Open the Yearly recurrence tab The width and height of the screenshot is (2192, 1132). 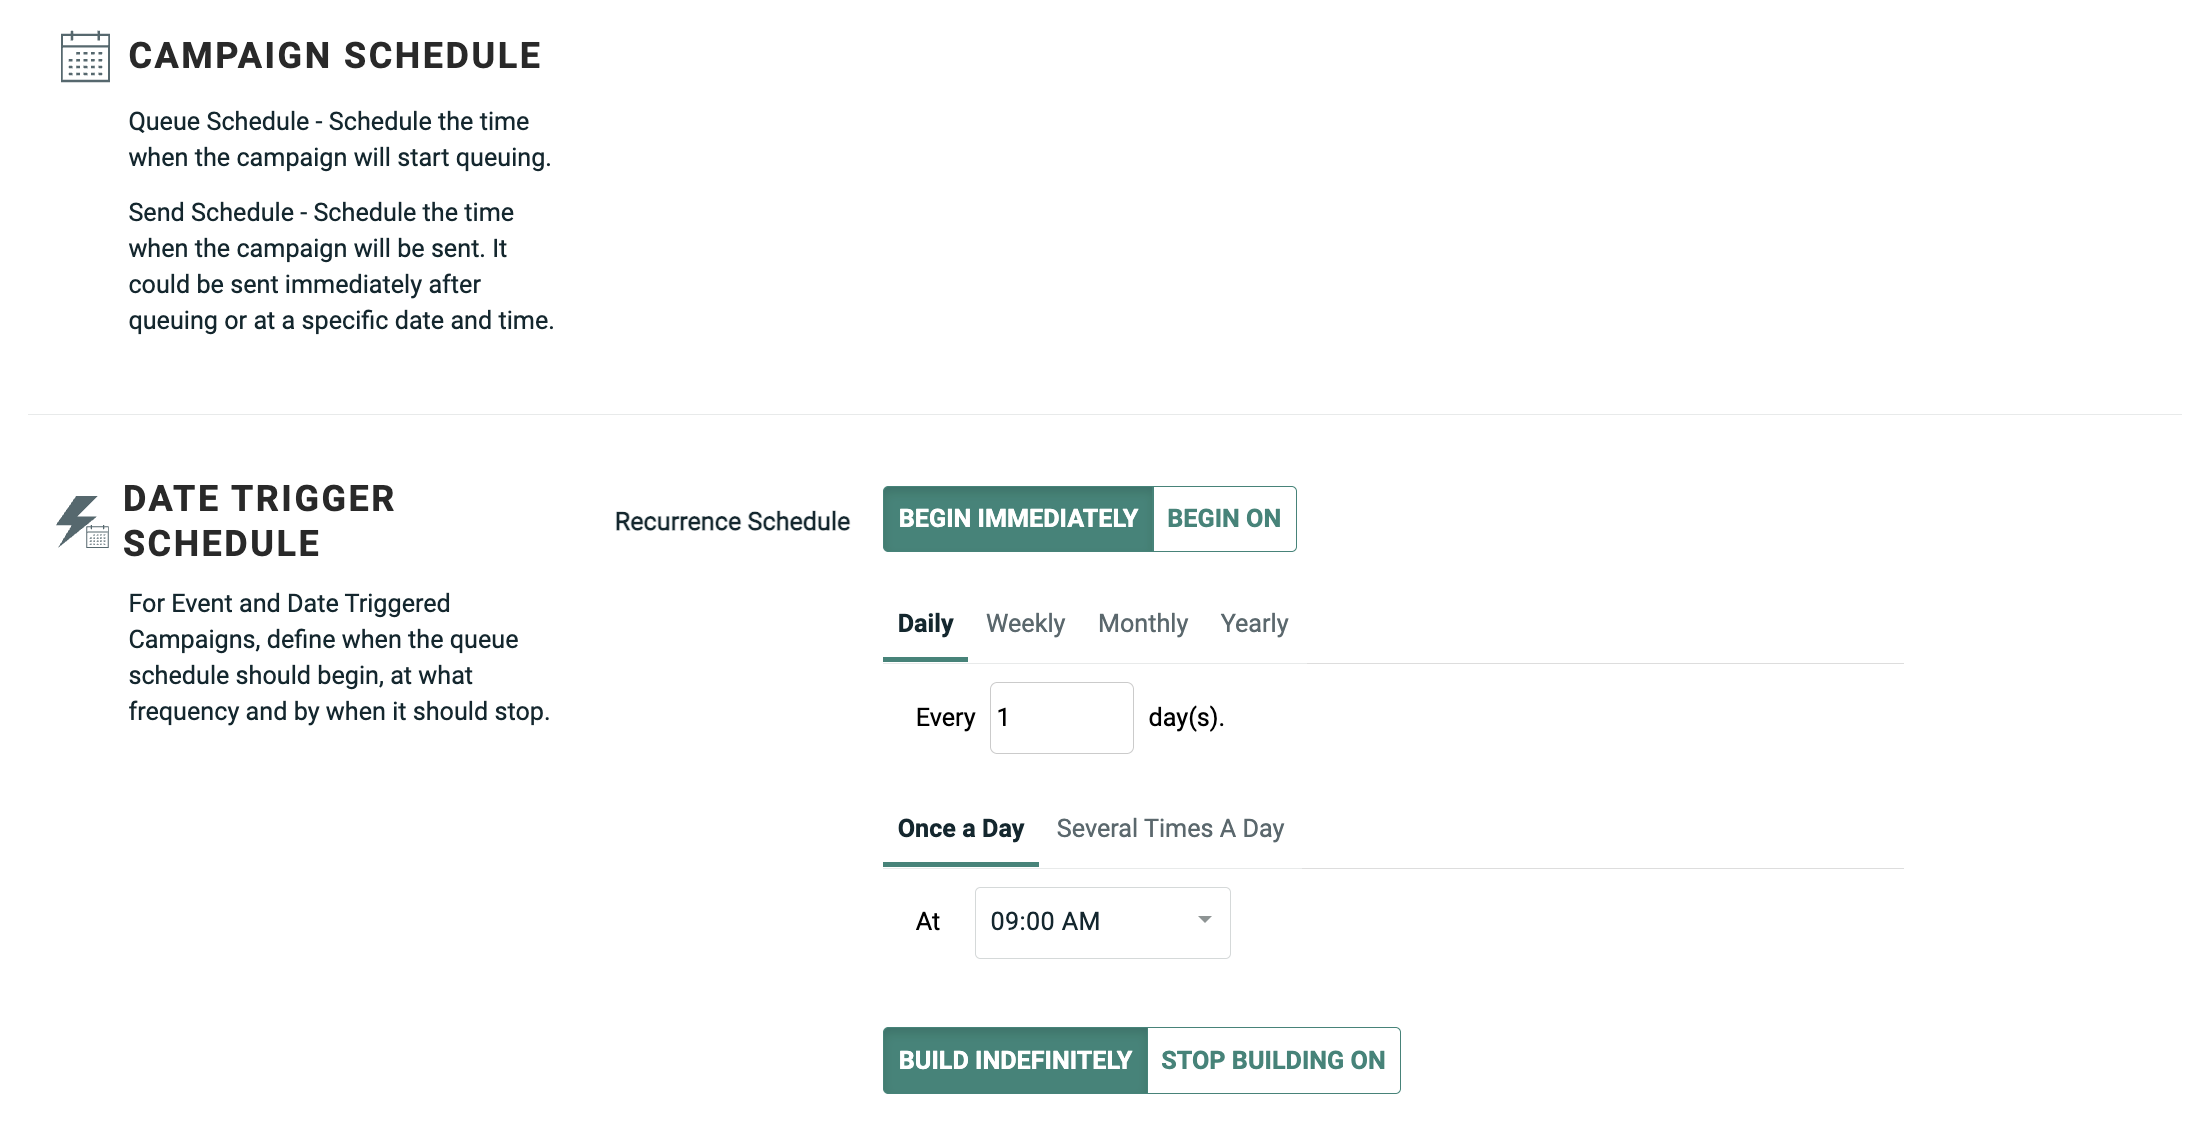pos(1254,624)
